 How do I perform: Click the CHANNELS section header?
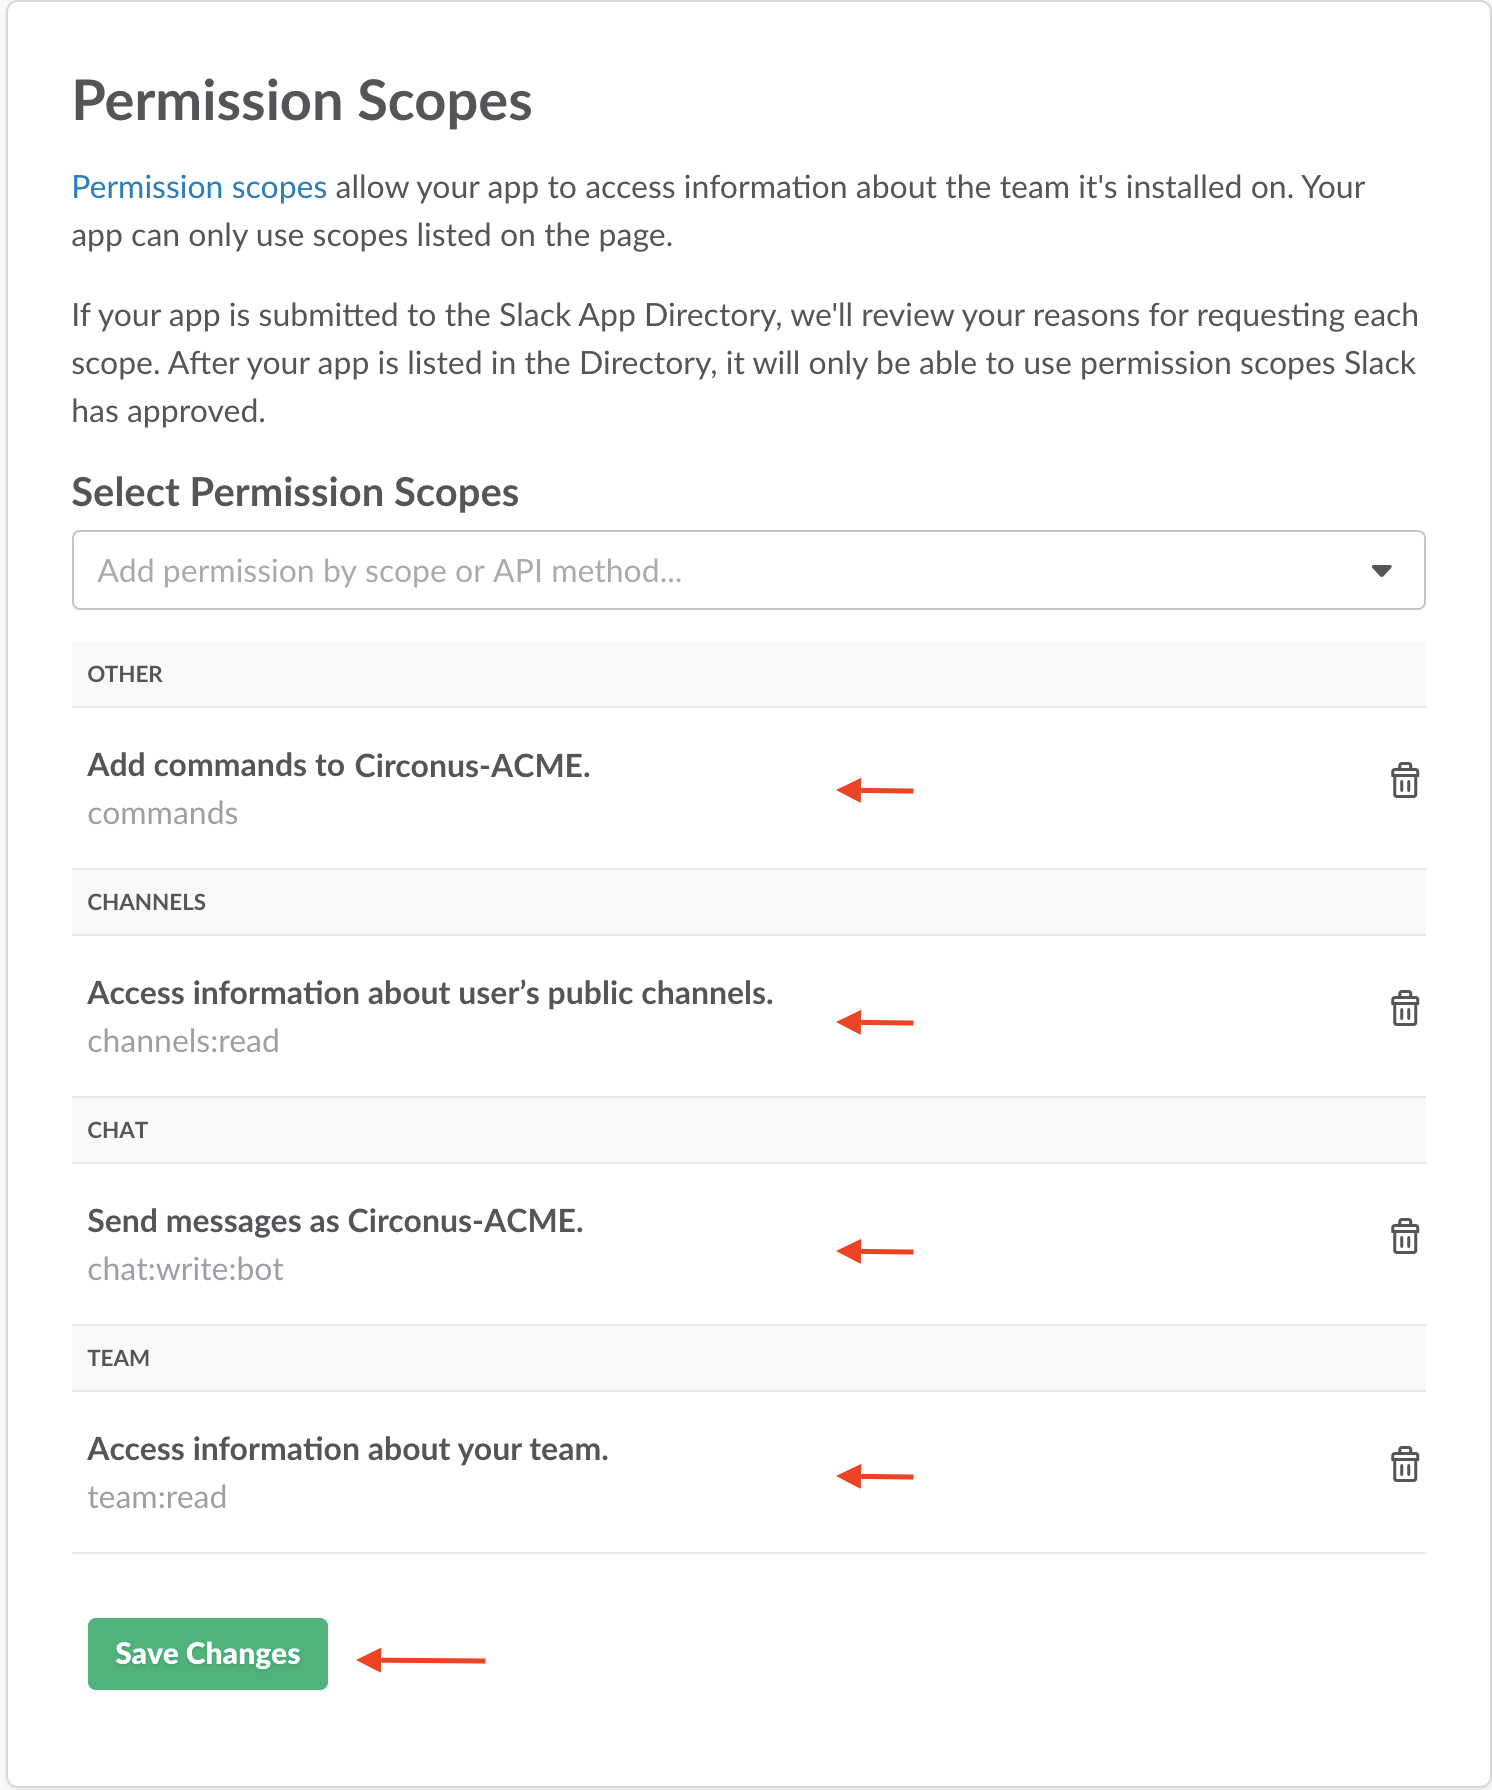point(147,902)
